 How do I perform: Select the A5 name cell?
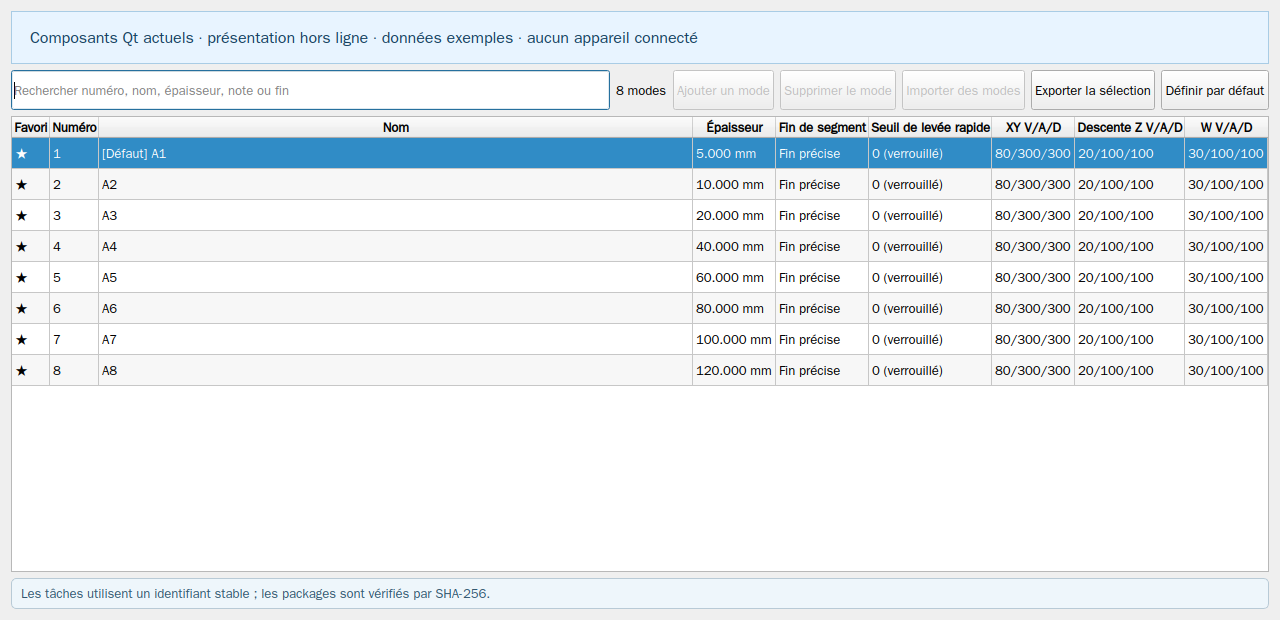click(x=396, y=278)
